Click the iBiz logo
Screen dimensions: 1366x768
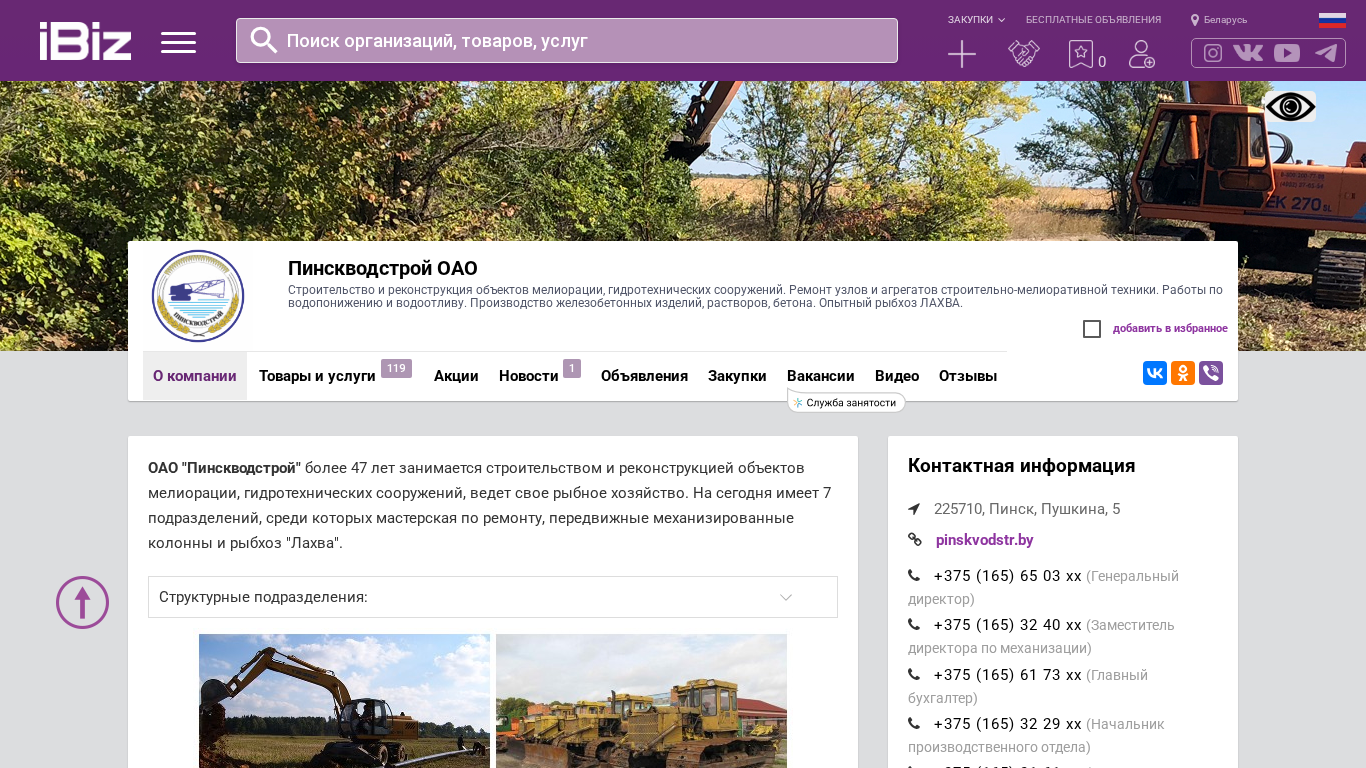[x=85, y=41]
